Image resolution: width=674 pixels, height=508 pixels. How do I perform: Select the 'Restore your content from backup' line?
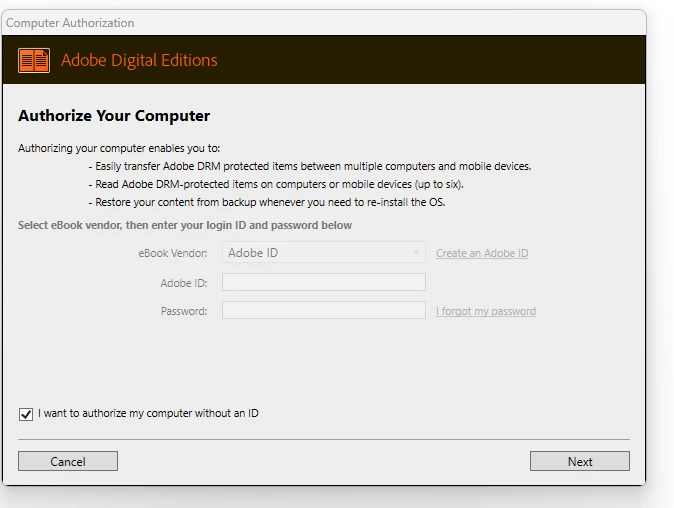[267, 202]
